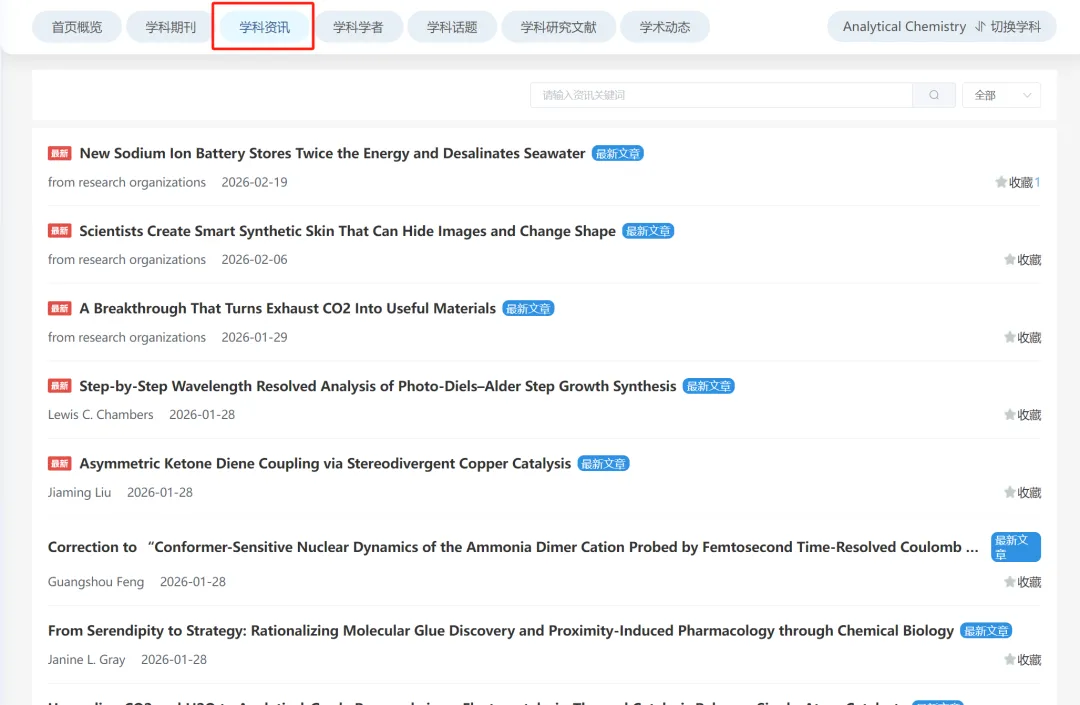Open the 全部 filter dropdown
Viewport: 1080px width, 705px height.
1001,95
